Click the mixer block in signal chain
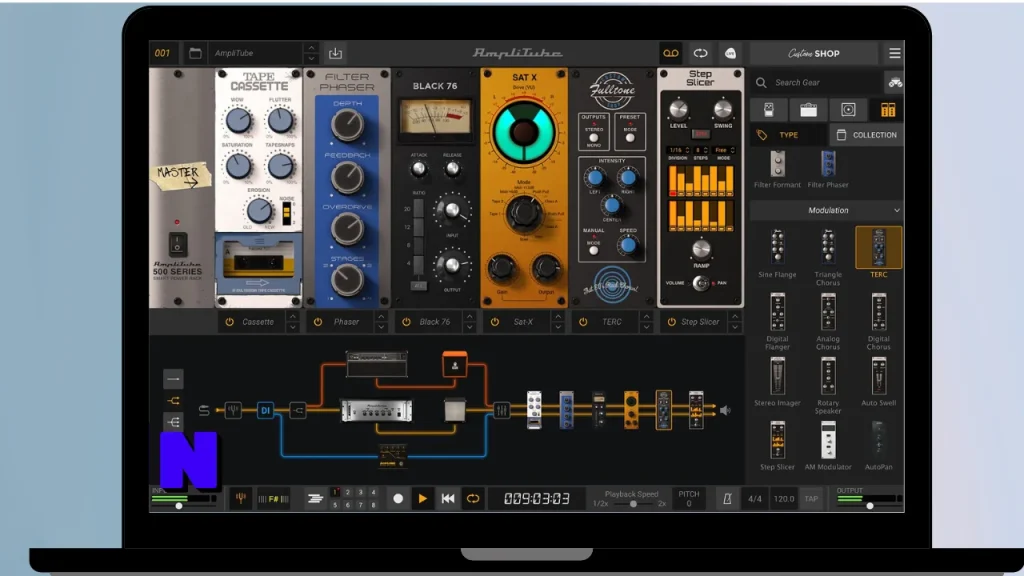1024x576 pixels. click(502, 411)
